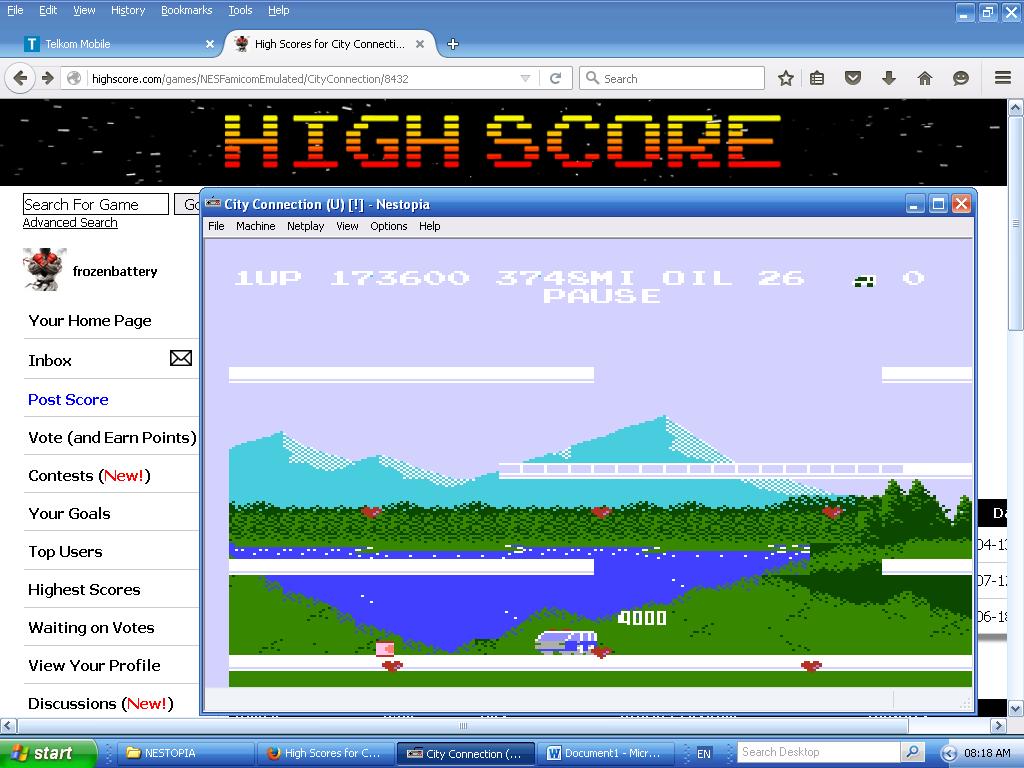Go to Firefox Home icon

coord(925,78)
